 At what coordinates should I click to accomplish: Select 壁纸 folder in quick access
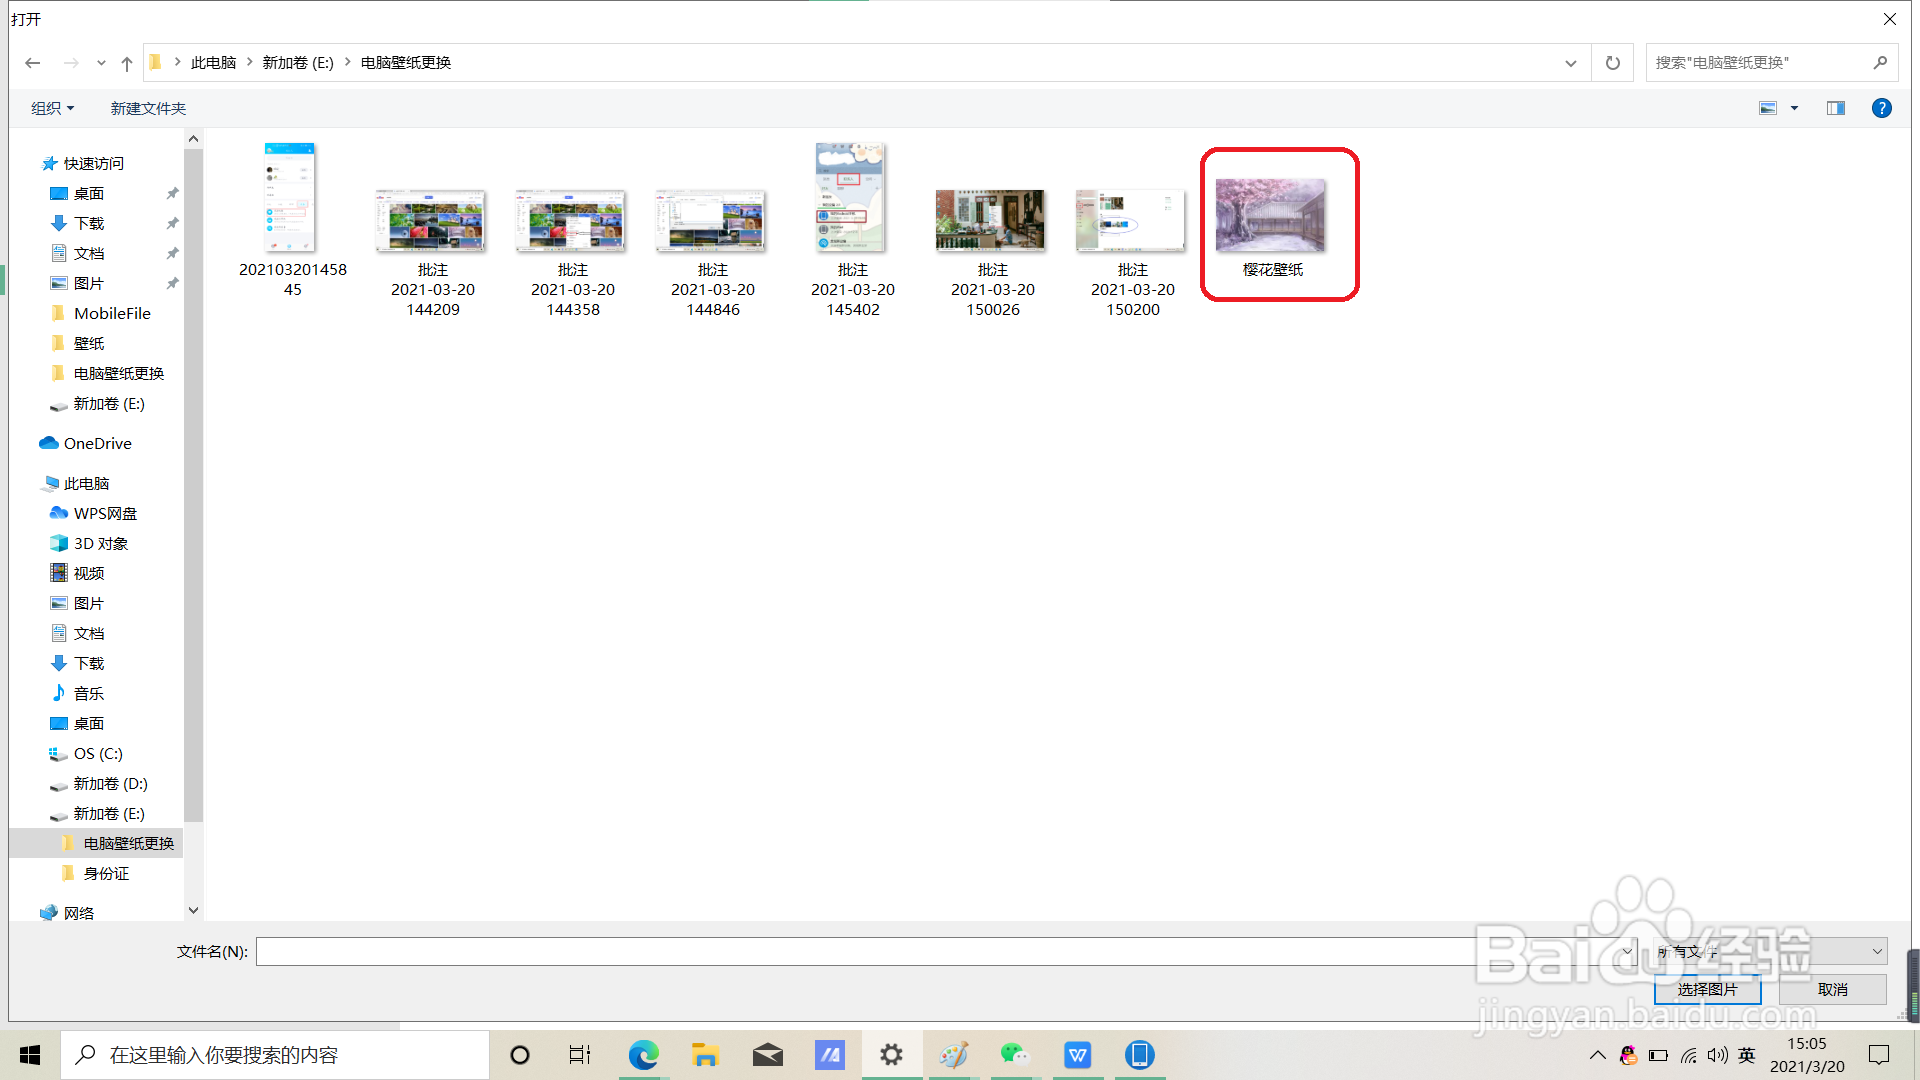click(x=89, y=343)
